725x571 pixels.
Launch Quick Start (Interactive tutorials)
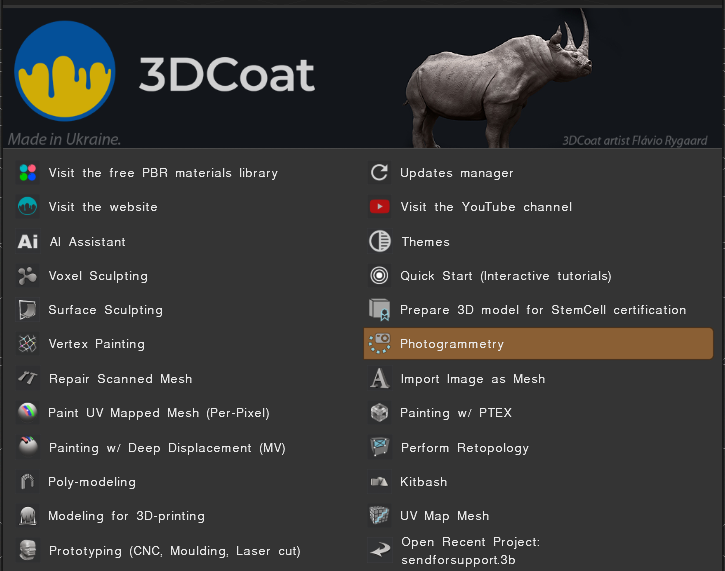[506, 276]
